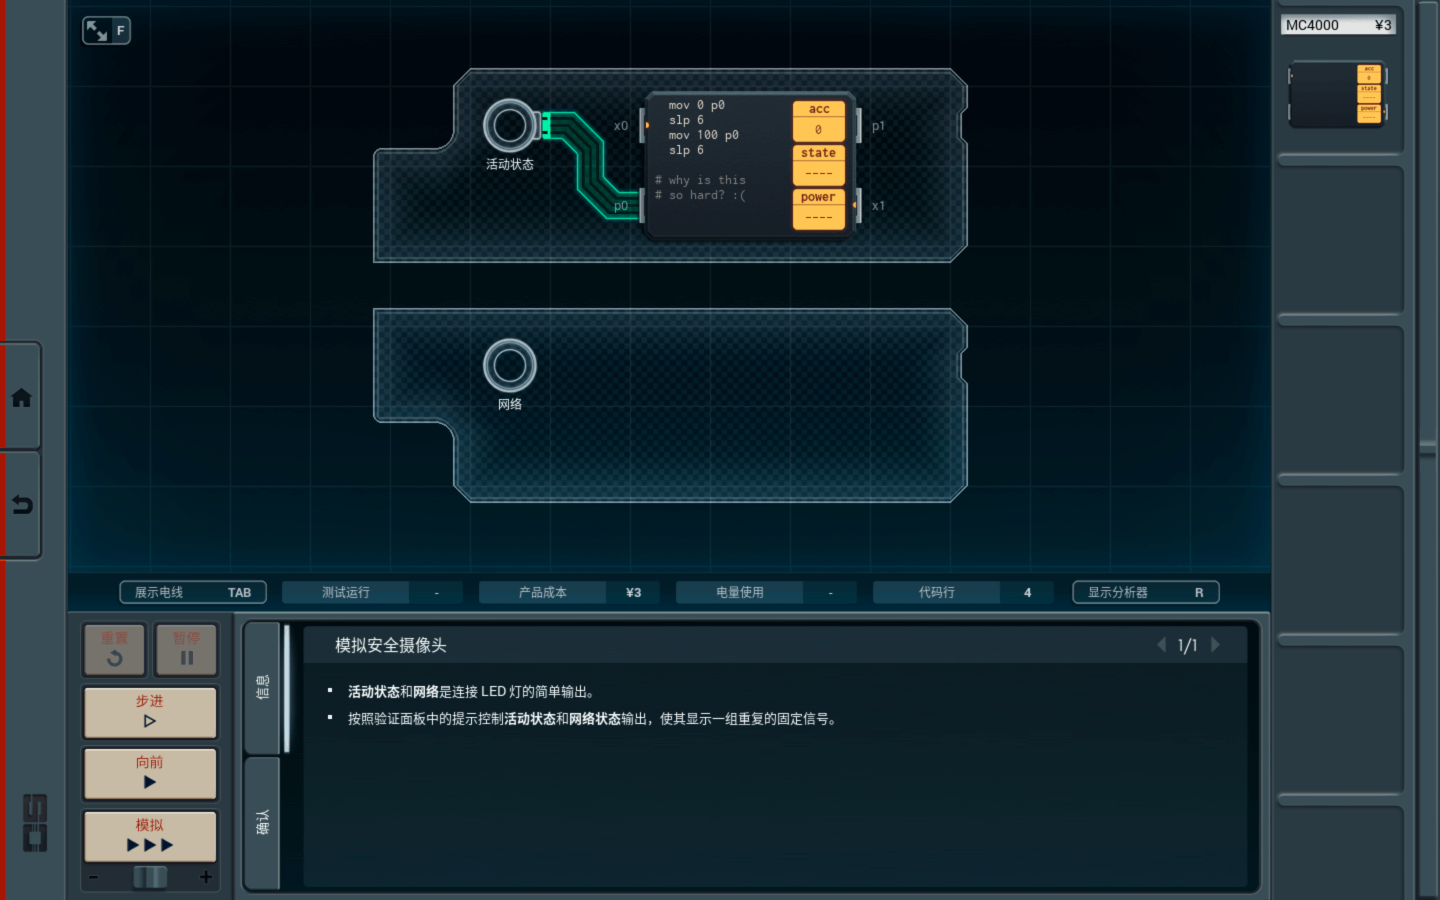Screen dimensions: 1440x900
Task: Go to next info page arrow
Action: (1215, 645)
